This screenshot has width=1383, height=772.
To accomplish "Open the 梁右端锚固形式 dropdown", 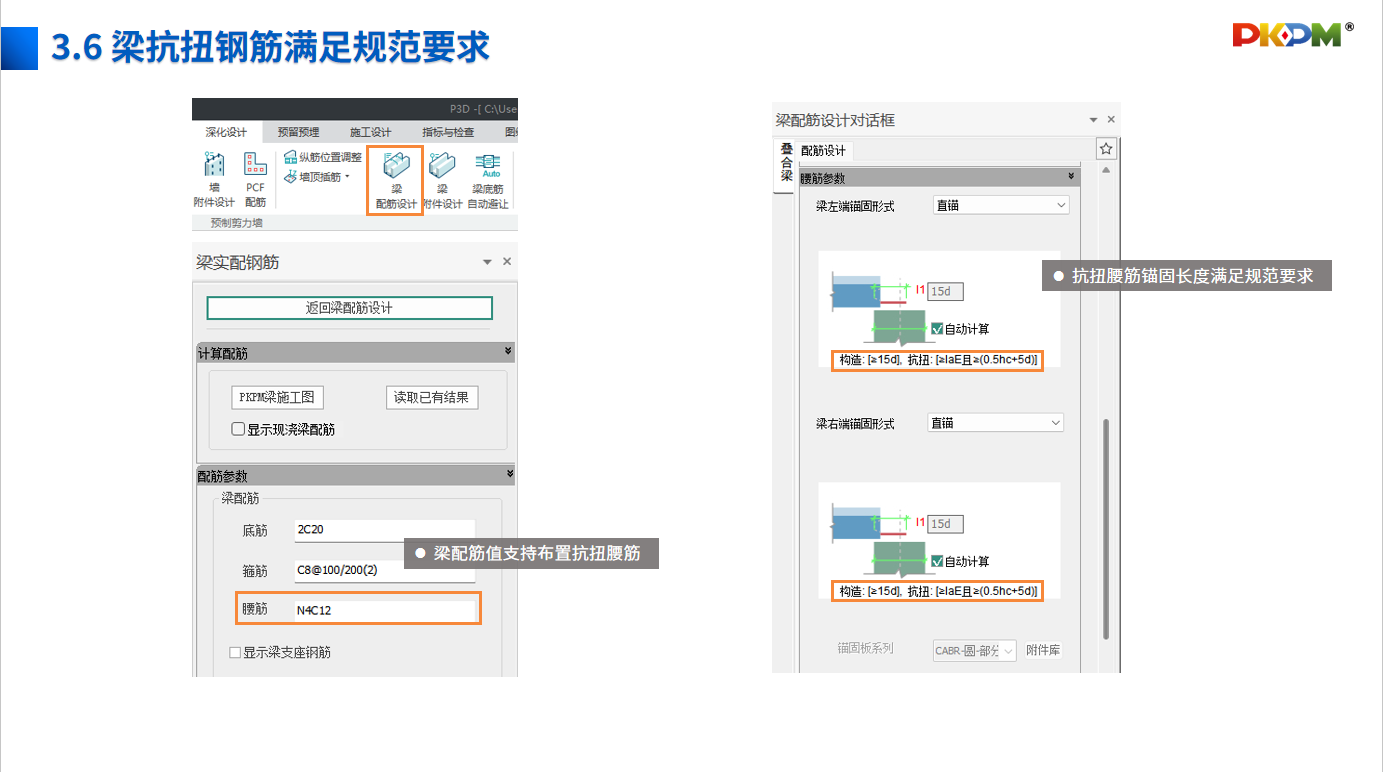I will [996, 423].
